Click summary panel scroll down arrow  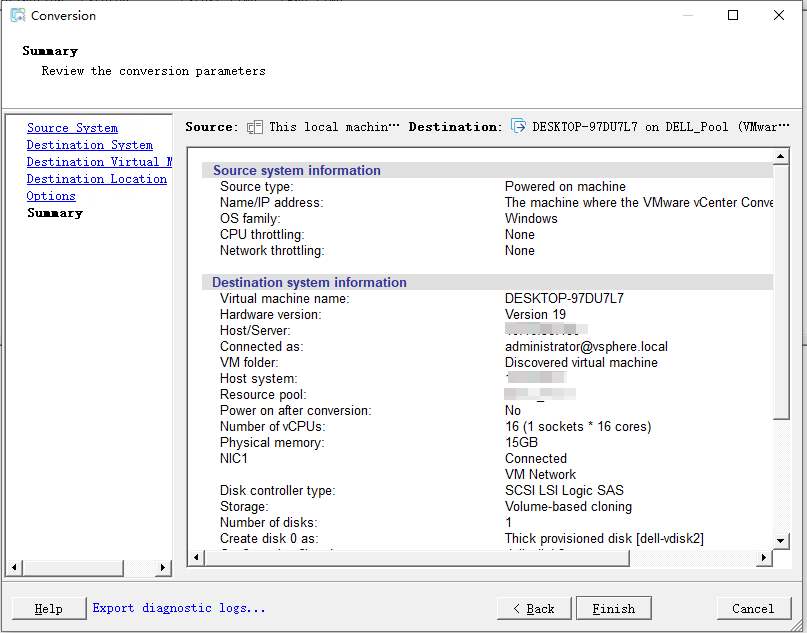(781, 540)
